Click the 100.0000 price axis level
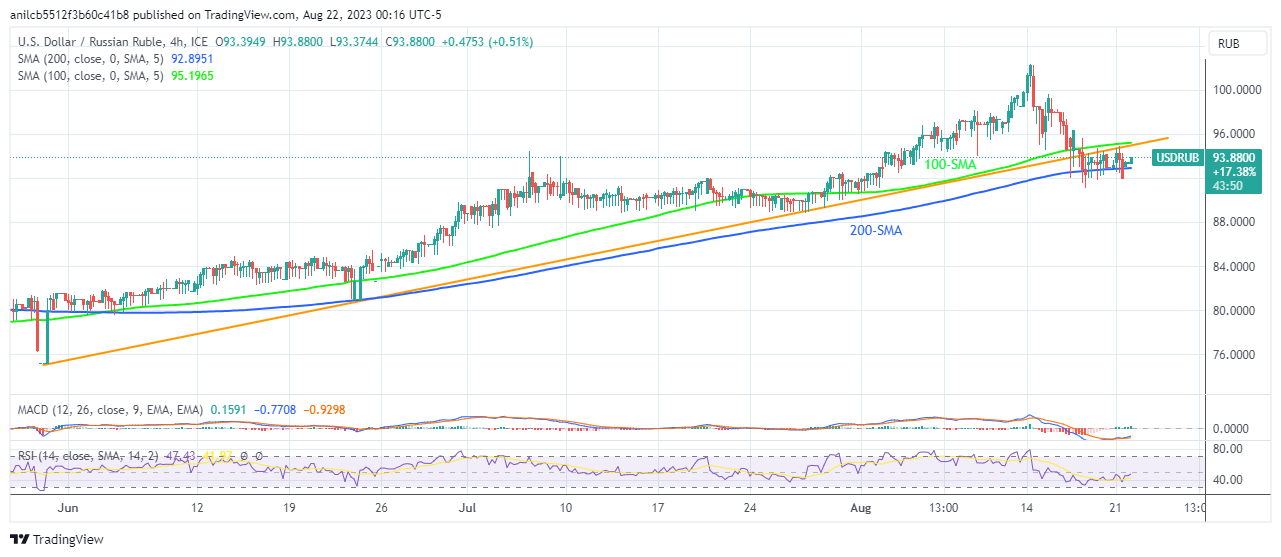1281x557 pixels. coord(1236,90)
